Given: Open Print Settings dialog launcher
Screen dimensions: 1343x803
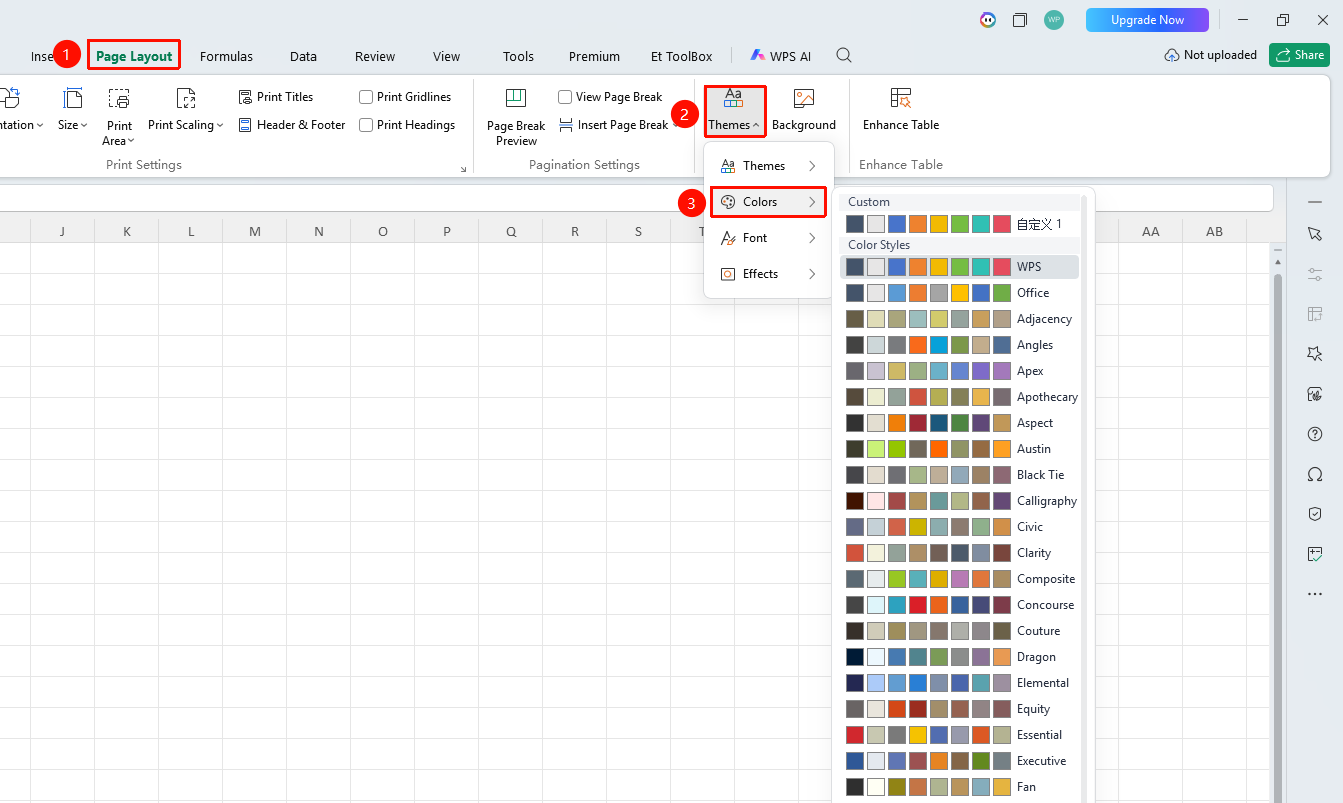Looking at the screenshot, I should (x=463, y=169).
